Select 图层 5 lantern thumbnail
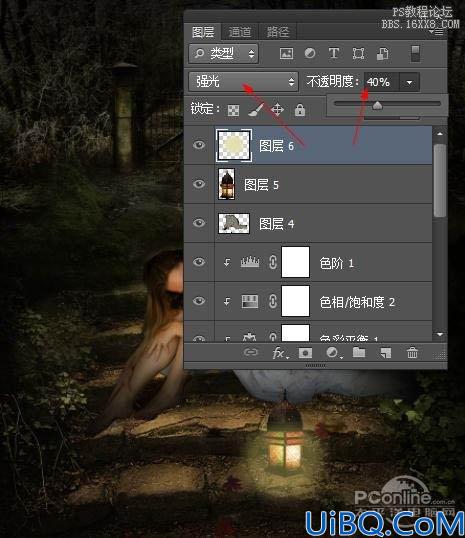This screenshot has width=465, height=538. tap(226, 184)
